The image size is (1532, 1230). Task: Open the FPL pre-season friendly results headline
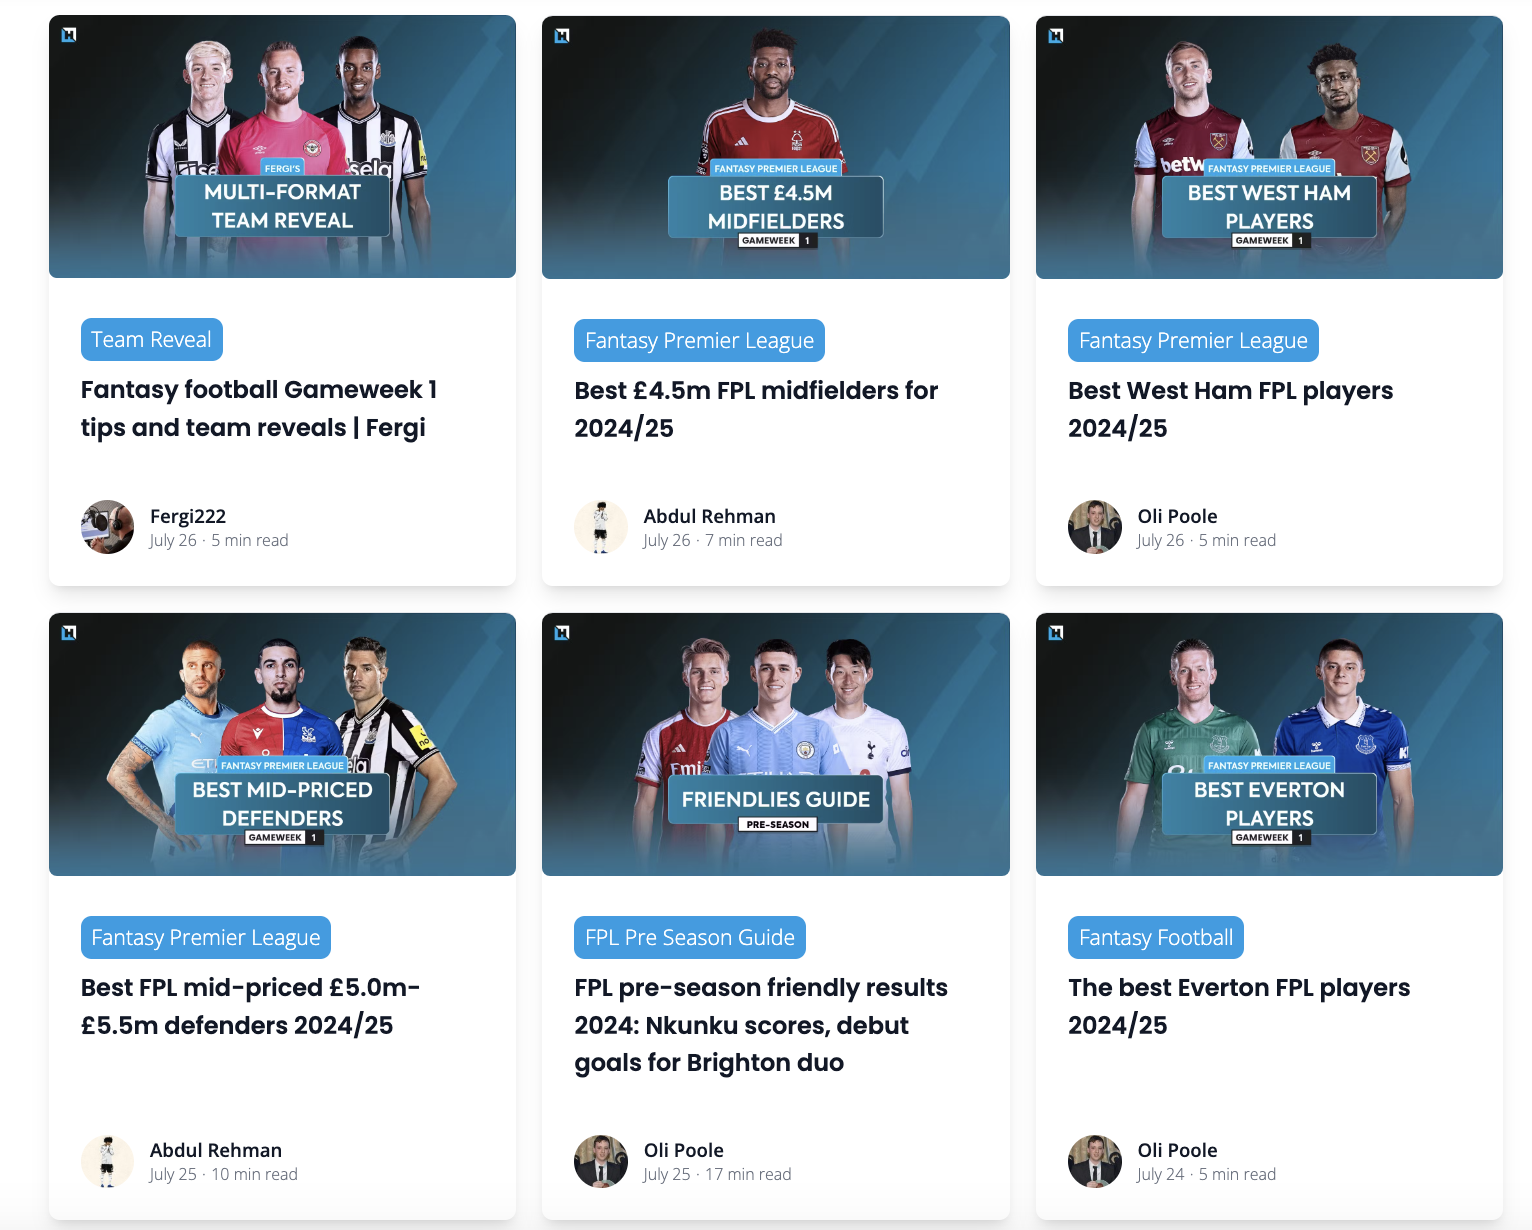[761, 1025]
